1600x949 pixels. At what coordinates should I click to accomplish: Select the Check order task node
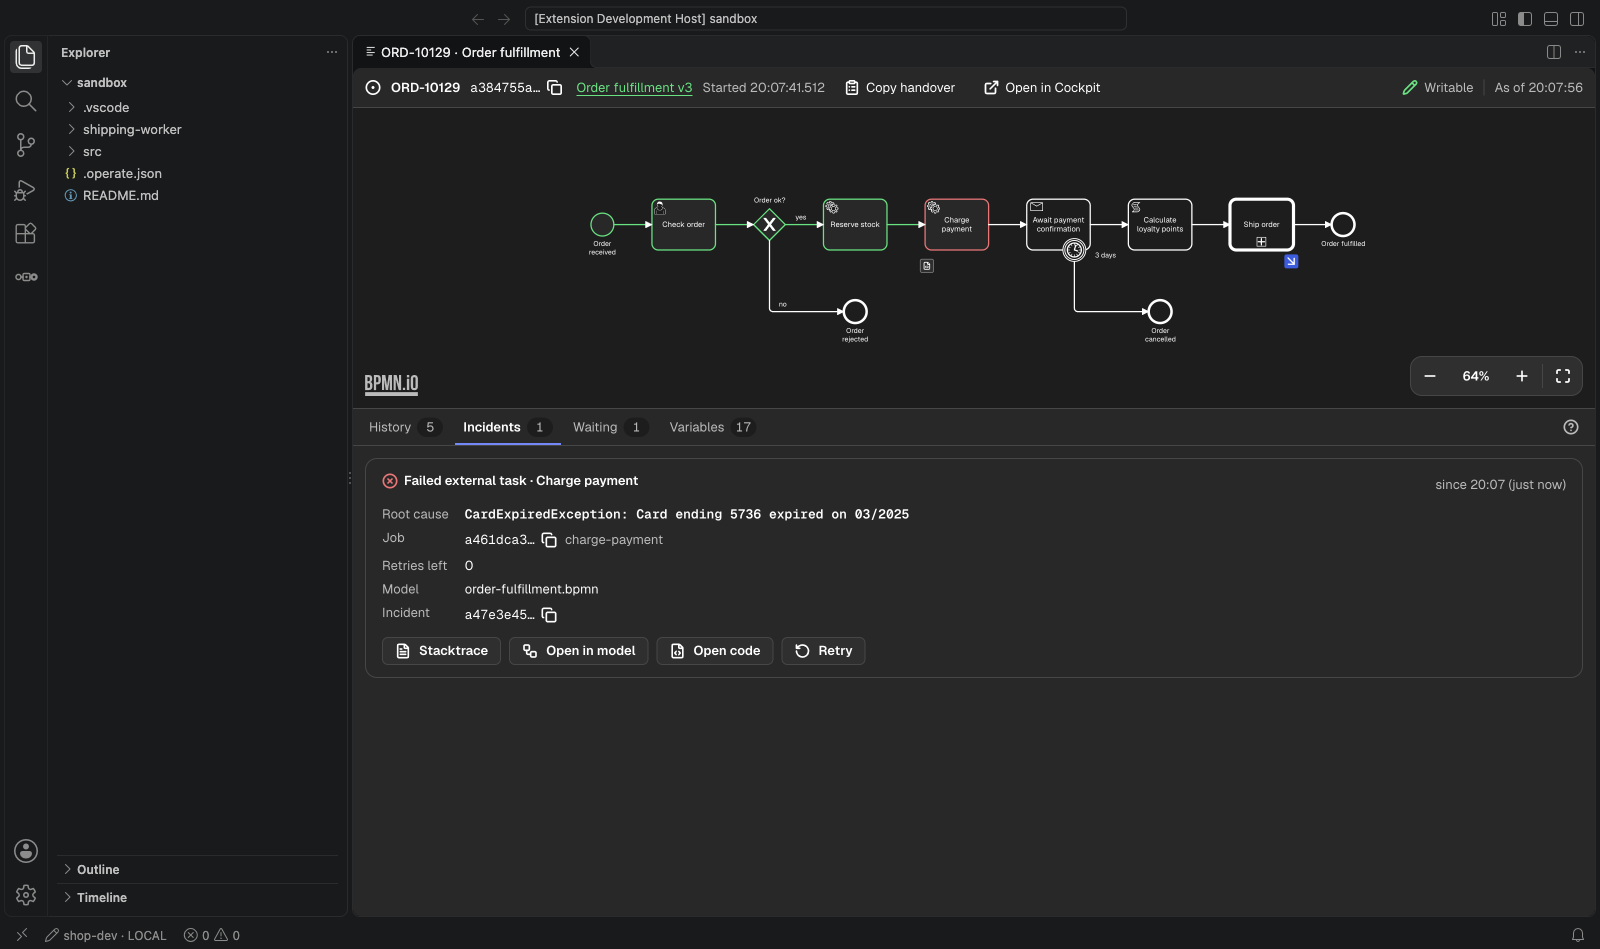(x=684, y=225)
